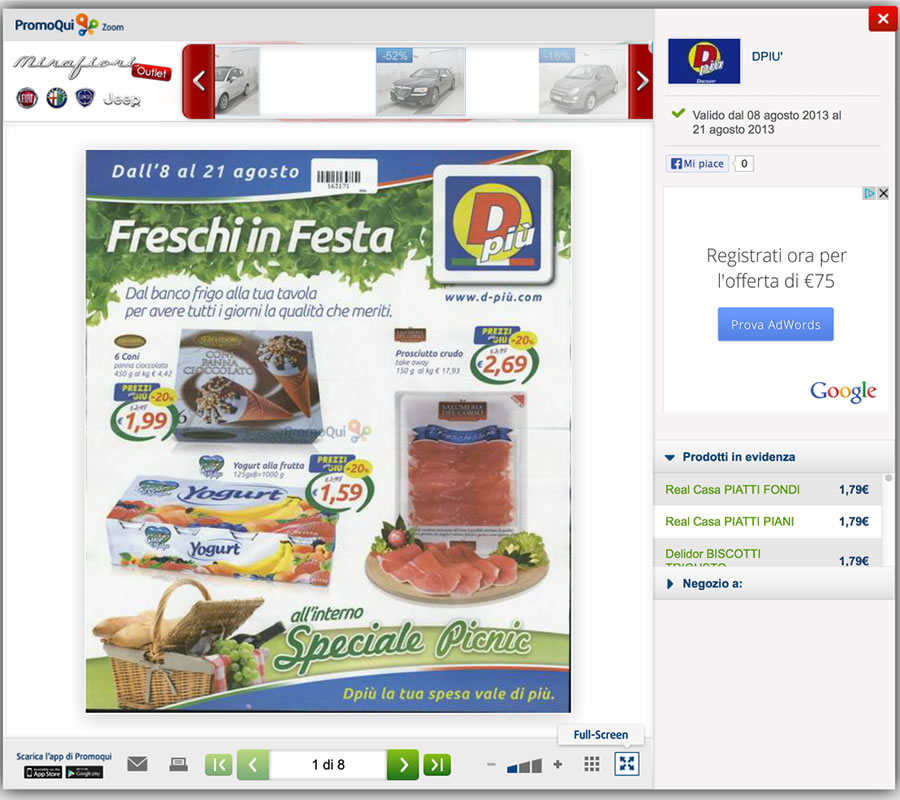Click the Registrati ora ad text
Viewport: 900px width, 800px height.
(776, 268)
